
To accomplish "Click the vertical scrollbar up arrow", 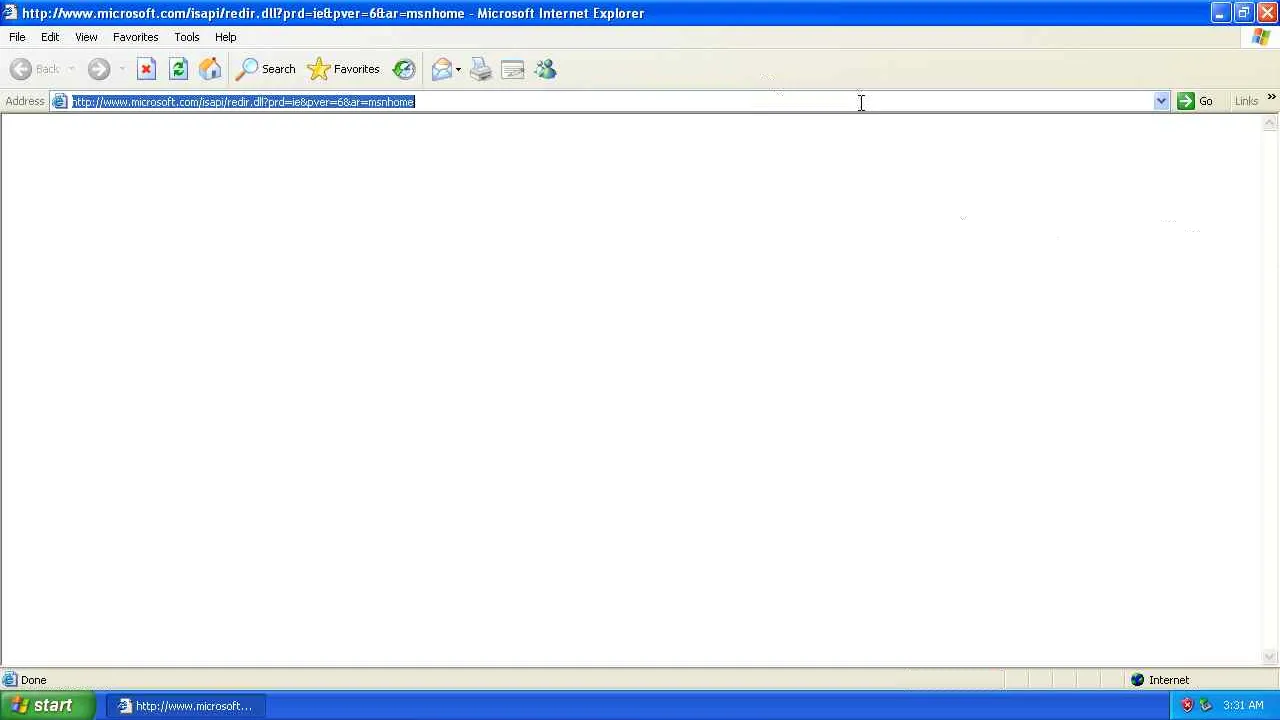I will pos(1270,123).
